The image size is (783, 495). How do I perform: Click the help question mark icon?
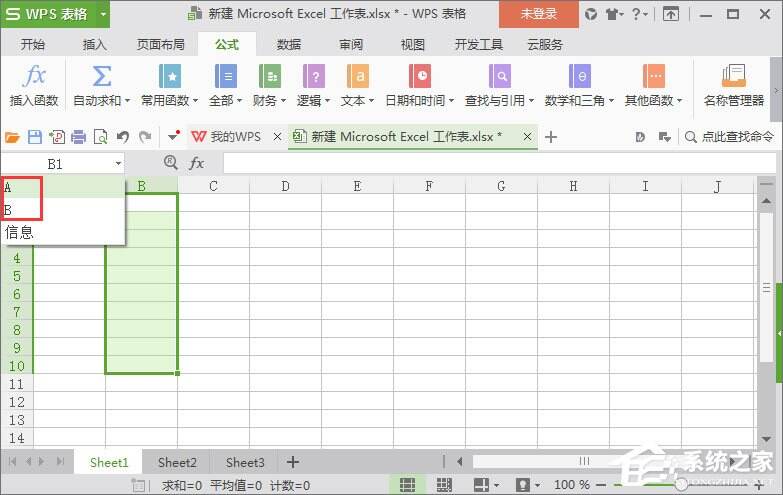pyautogui.click(x=636, y=14)
